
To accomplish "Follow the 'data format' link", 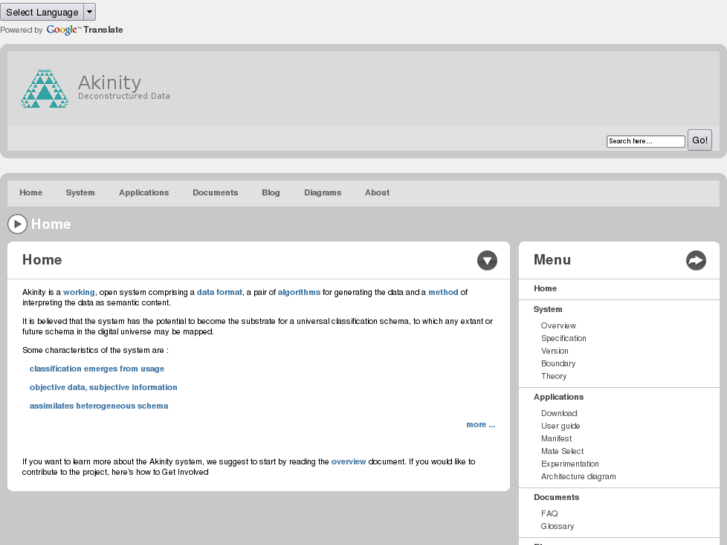I will (x=219, y=292).
